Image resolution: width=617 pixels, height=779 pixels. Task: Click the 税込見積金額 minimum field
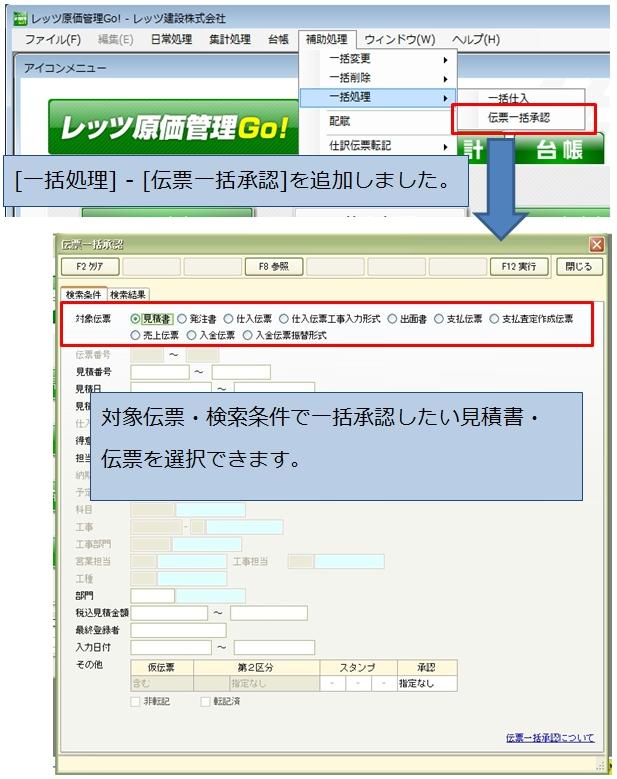click(169, 613)
